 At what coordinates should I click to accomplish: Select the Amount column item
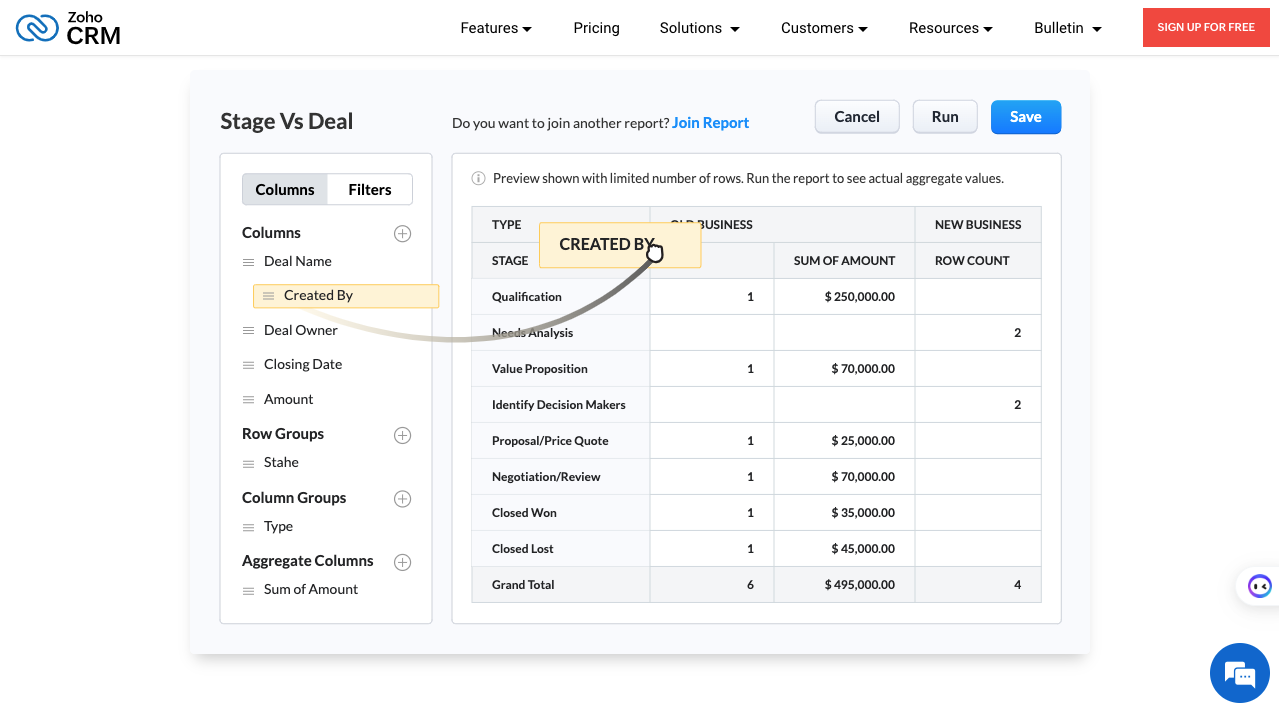coord(289,400)
